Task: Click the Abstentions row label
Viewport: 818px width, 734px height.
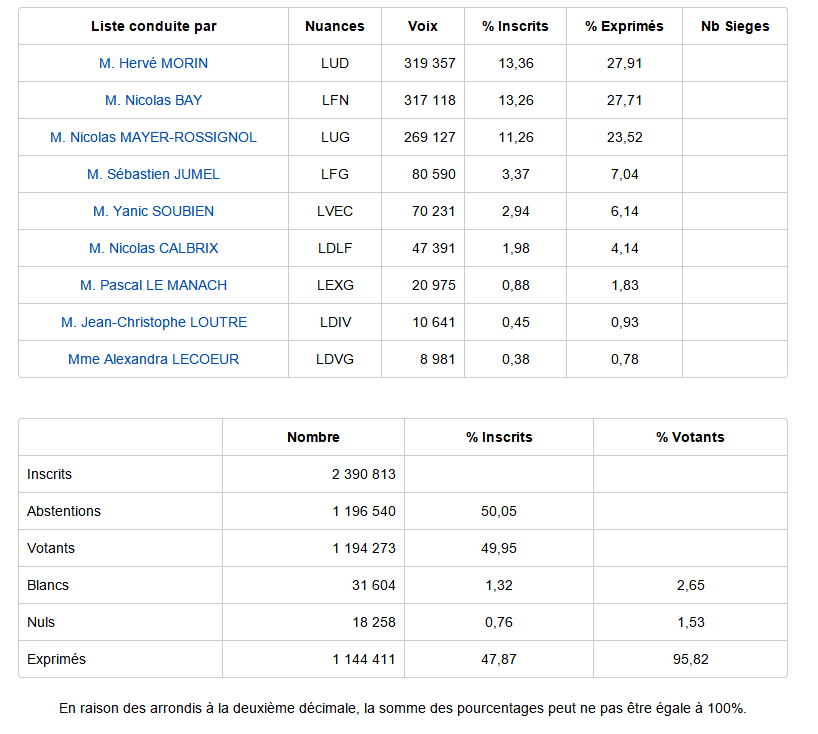Action: pyautogui.click(x=64, y=511)
